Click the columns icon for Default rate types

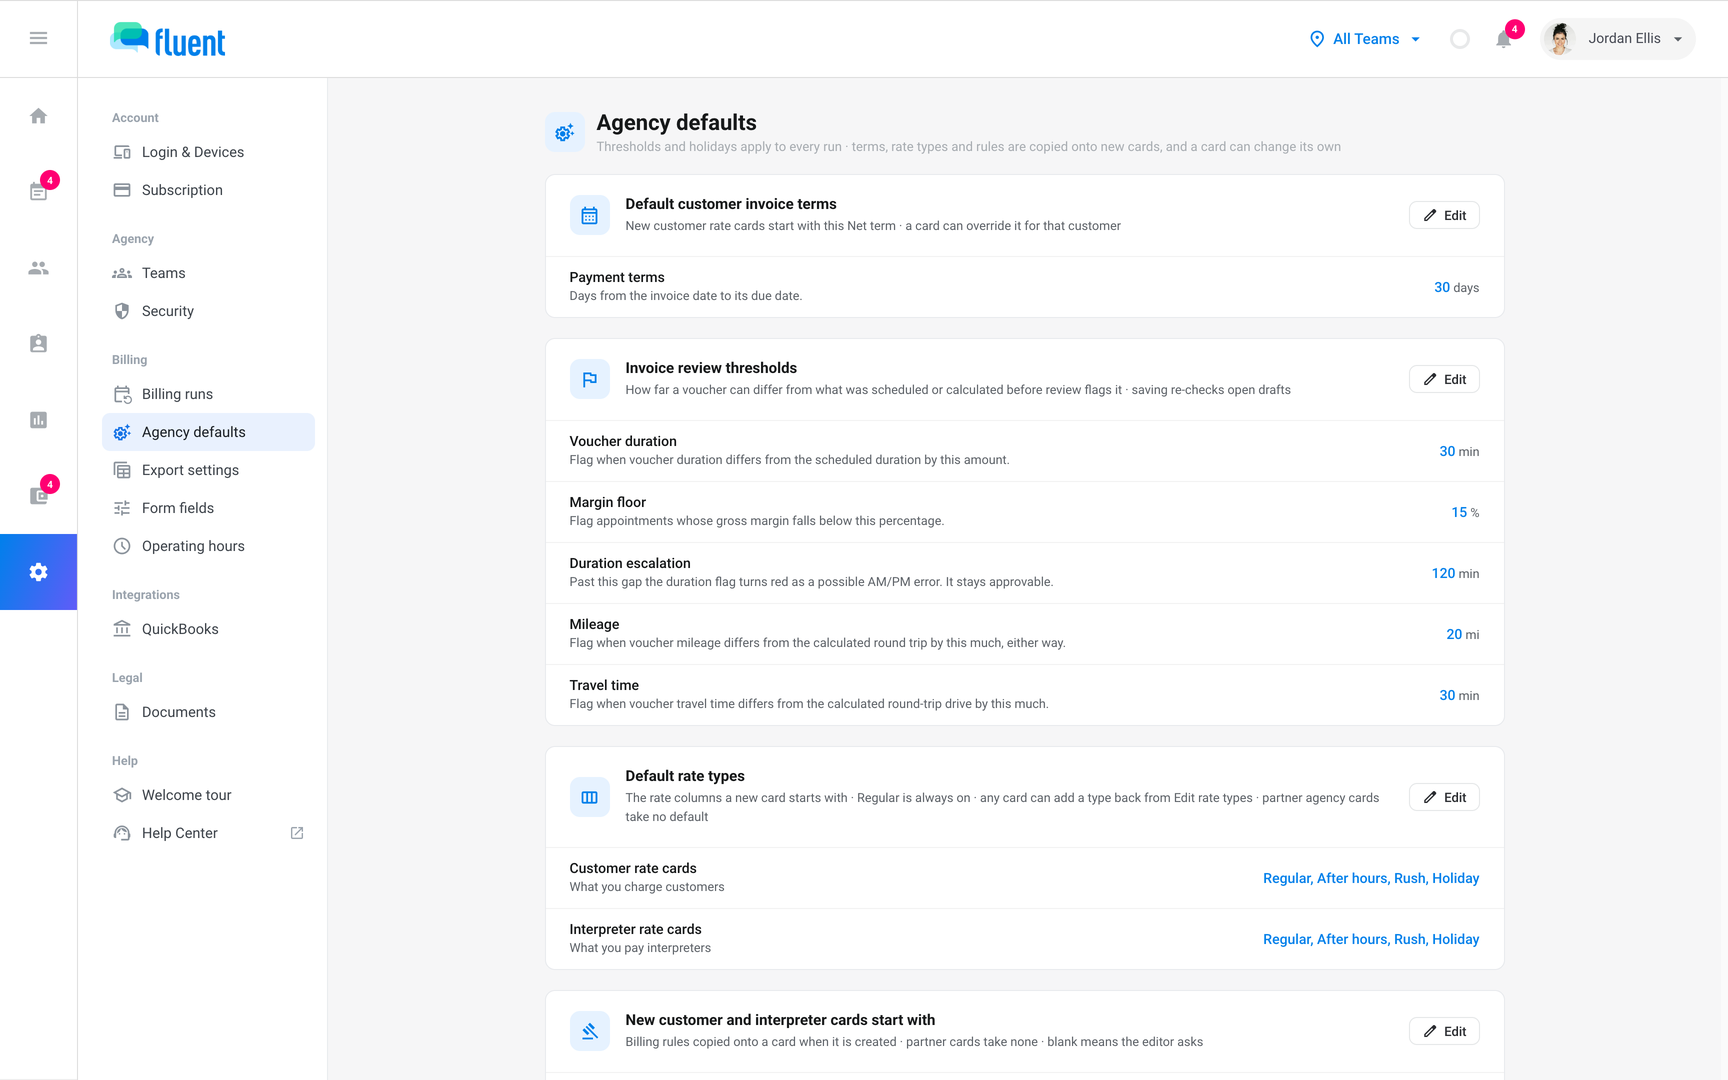point(590,797)
